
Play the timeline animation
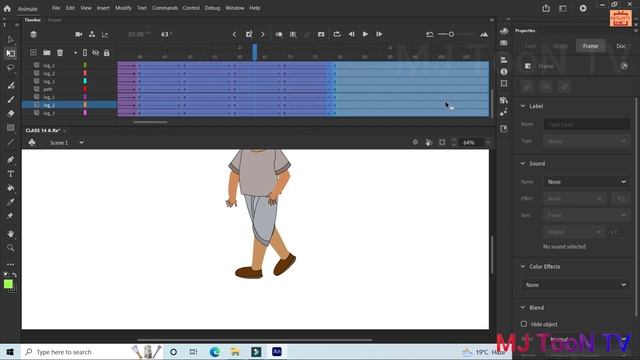[x=365, y=34]
